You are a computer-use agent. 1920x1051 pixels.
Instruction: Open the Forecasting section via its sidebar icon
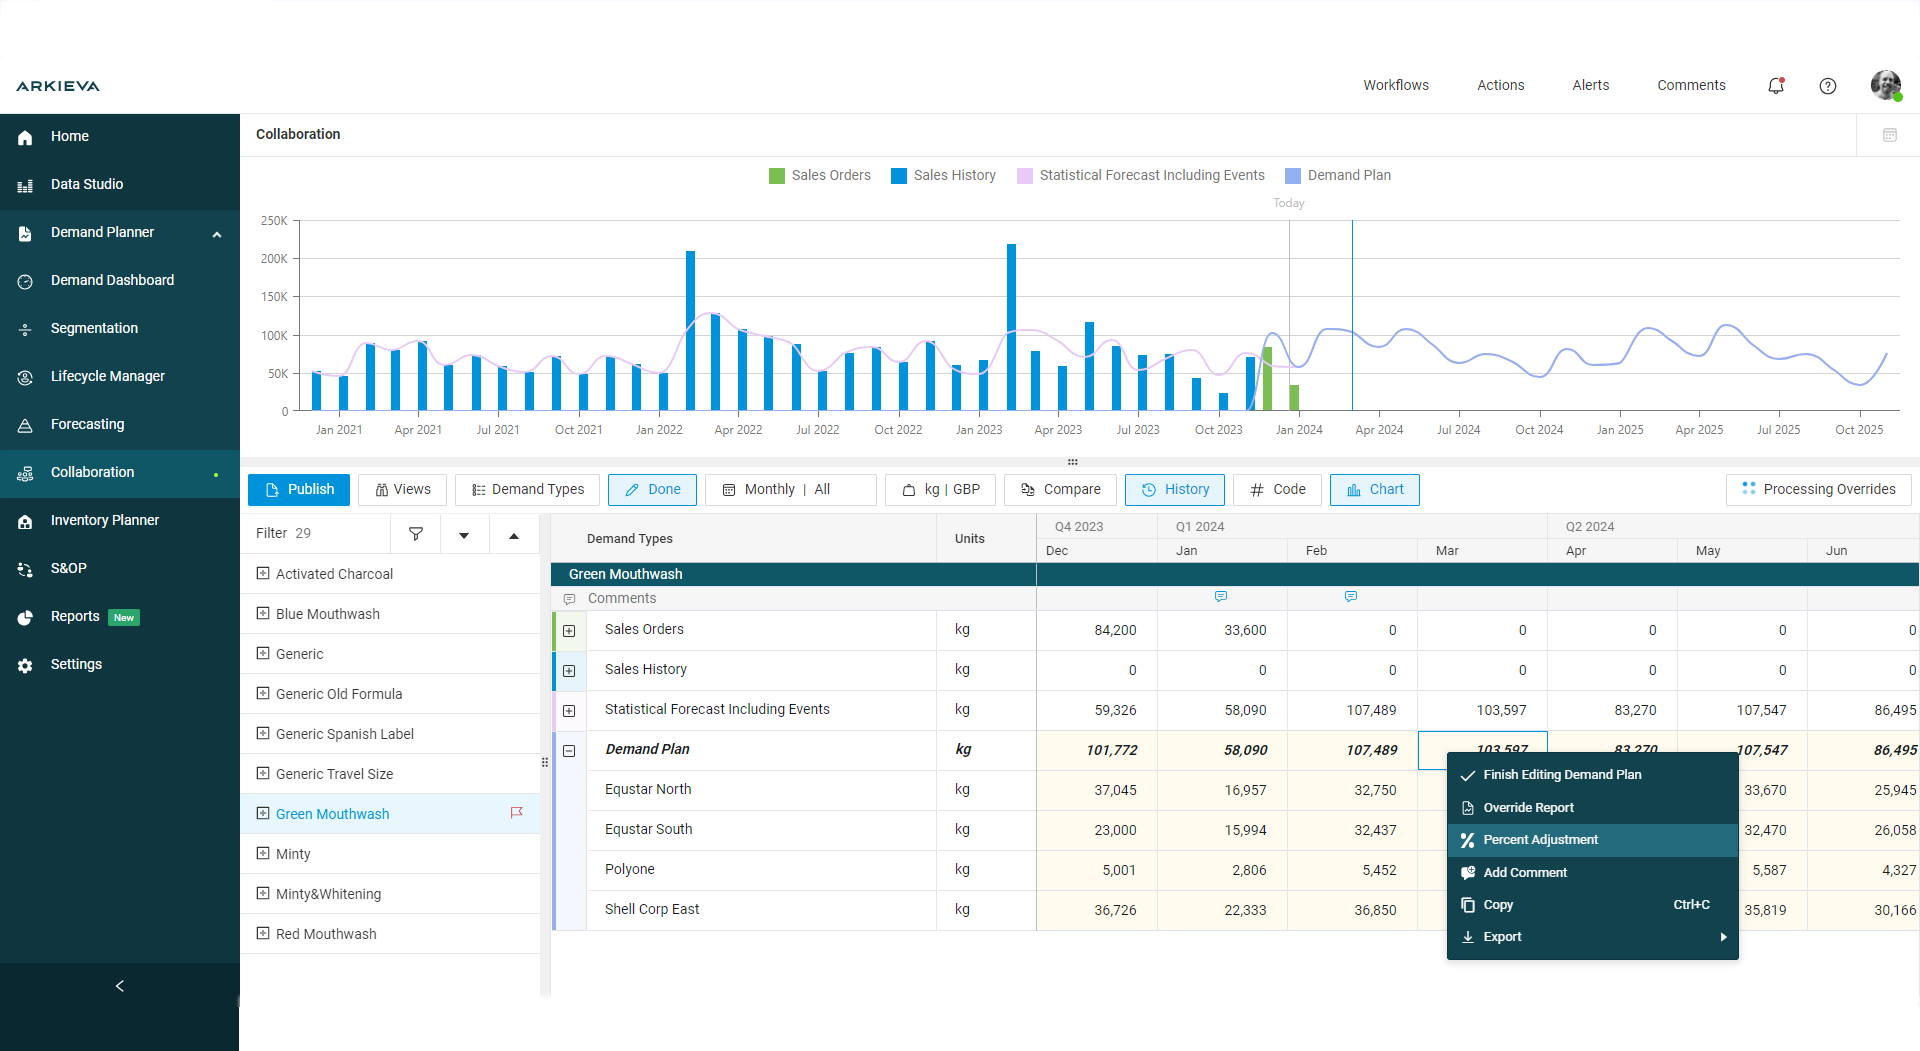pyautogui.click(x=24, y=424)
